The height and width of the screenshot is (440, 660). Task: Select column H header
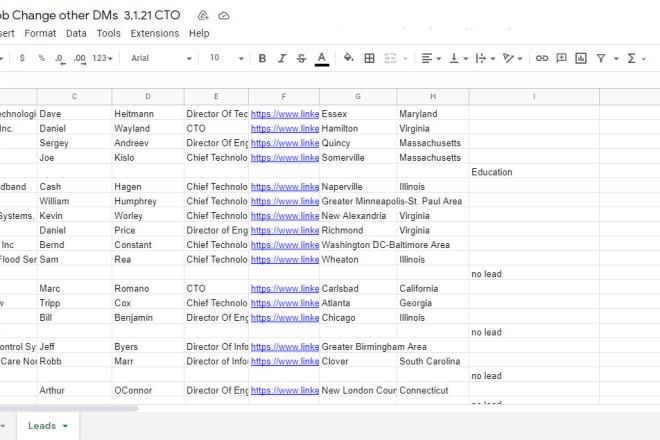[x=433, y=96]
